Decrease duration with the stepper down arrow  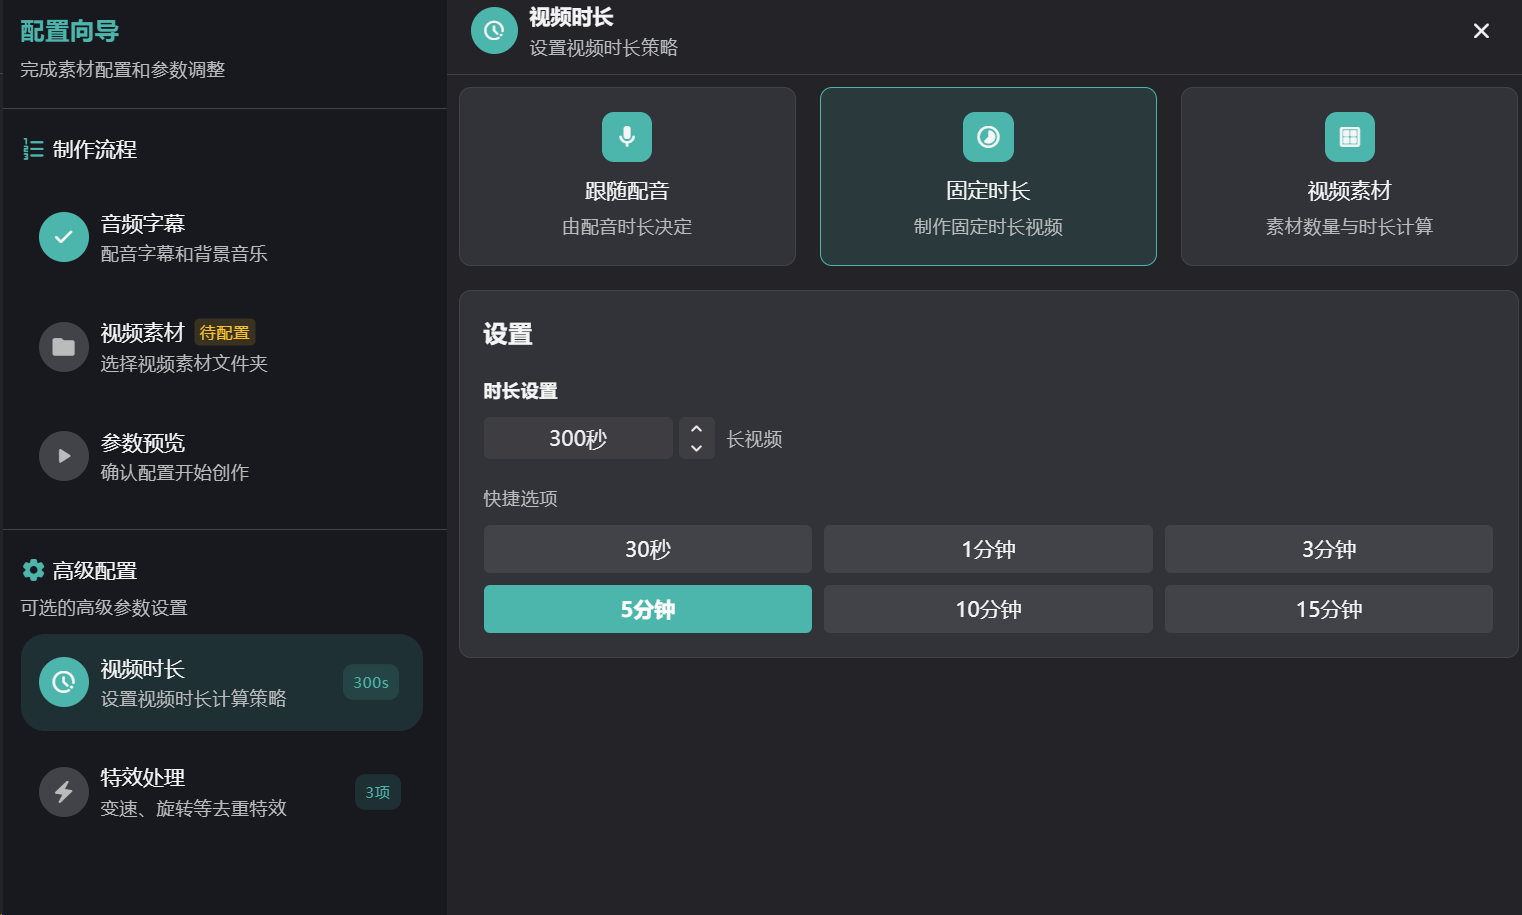tap(697, 448)
